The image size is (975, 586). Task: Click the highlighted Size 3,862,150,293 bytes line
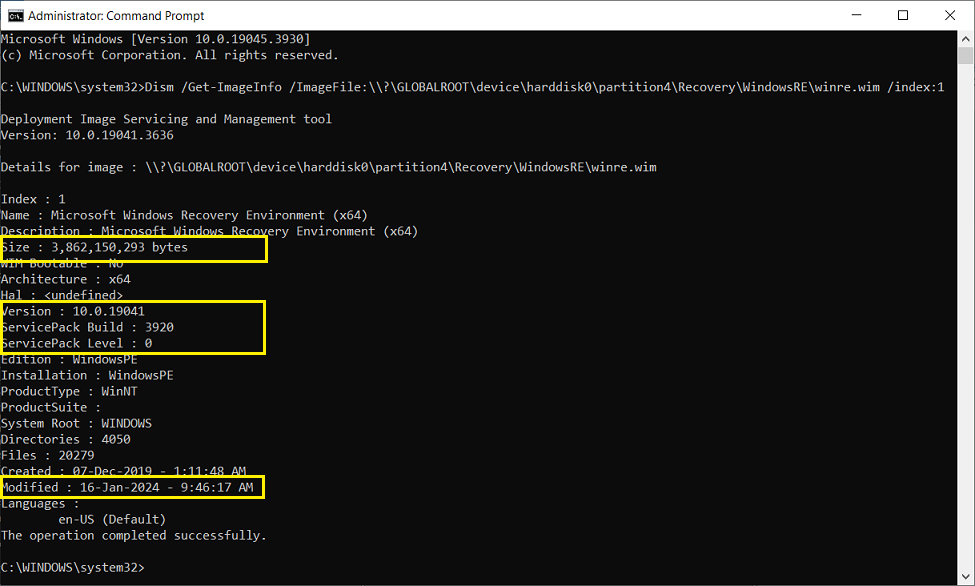point(95,247)
